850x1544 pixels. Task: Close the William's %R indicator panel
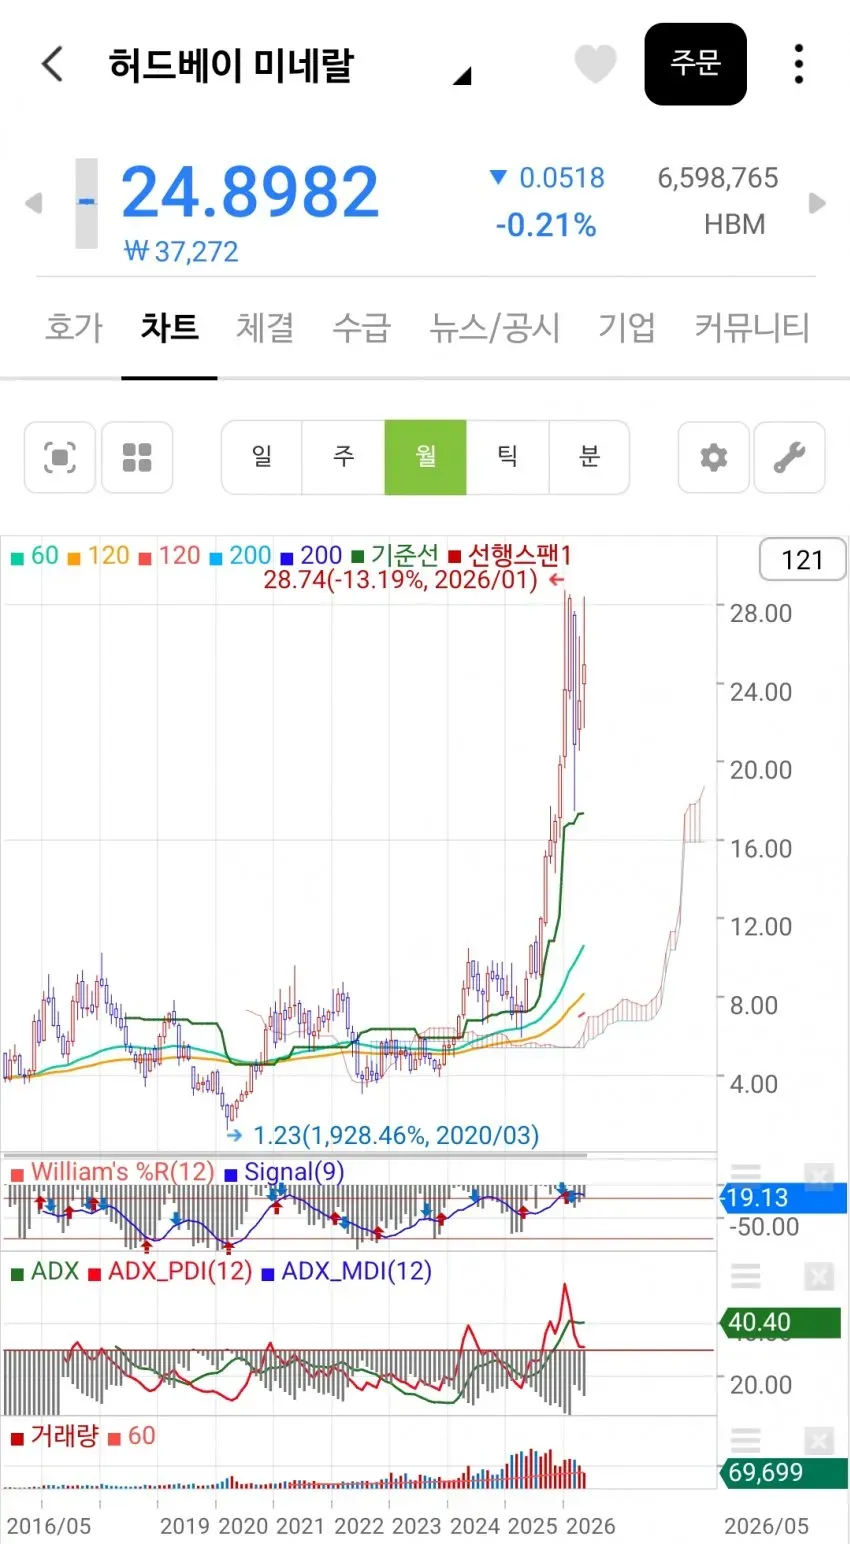818,1176
